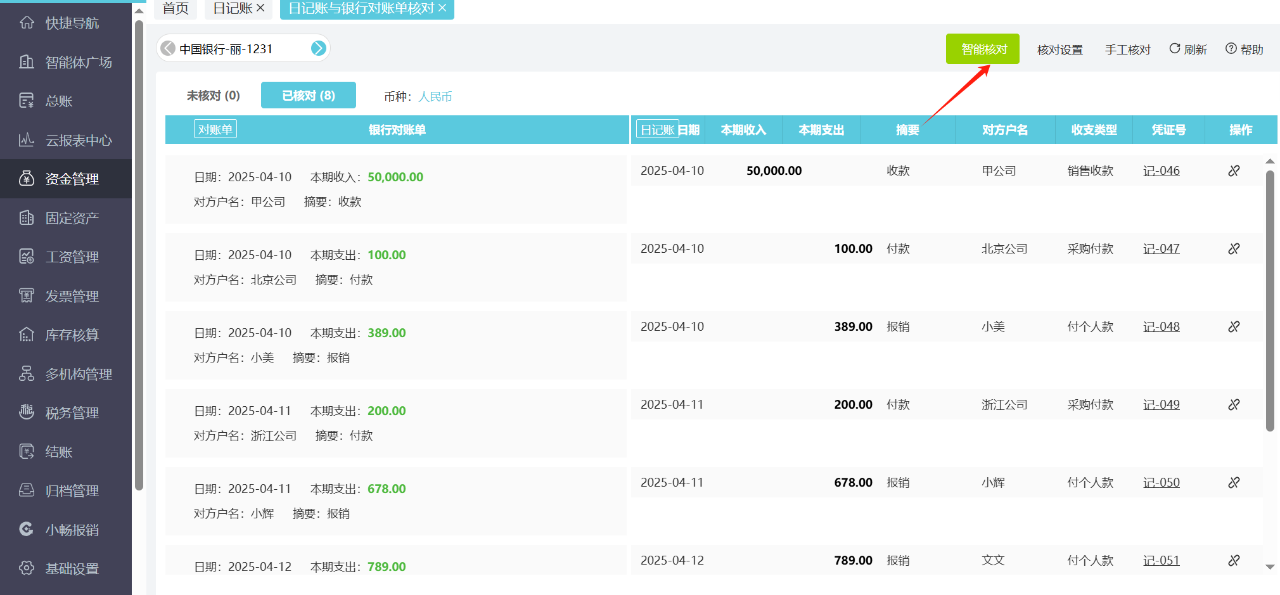This screenshot has height=595, width=1280.
Task: Open voucher link 记-047
Action: click(1161, 248)
